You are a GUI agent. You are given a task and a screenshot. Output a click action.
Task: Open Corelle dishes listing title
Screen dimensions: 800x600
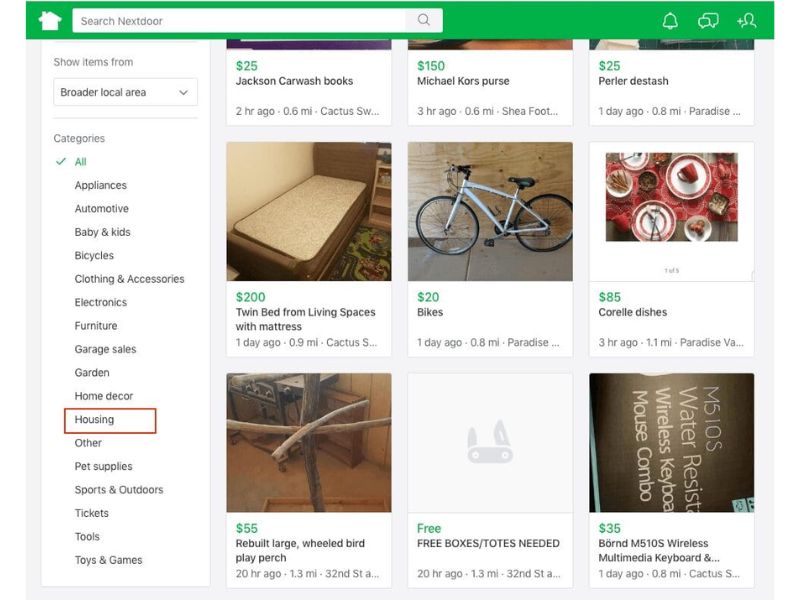click(x=633, y=312)
